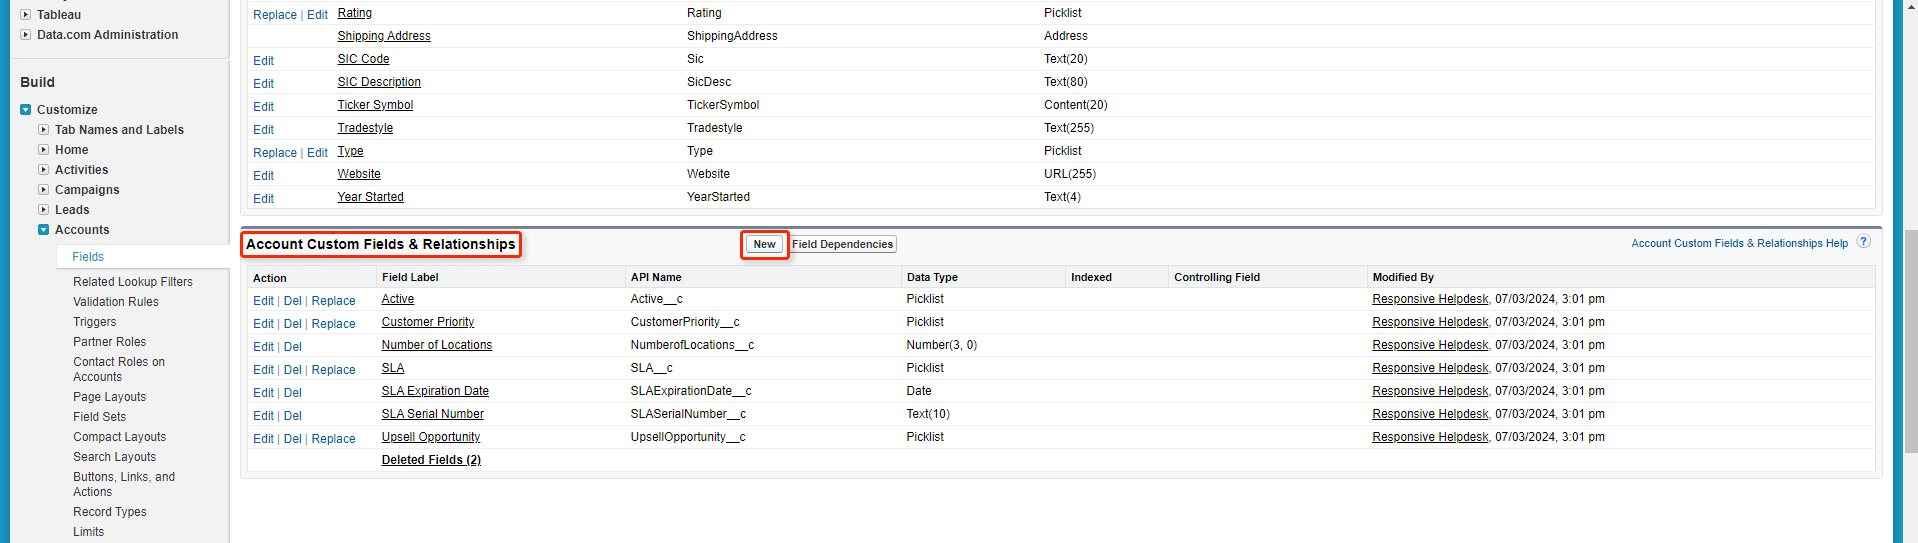Screen dimensions: 1918x543
Task: Collapse the Customize section
Action: (x=26, y=110)
